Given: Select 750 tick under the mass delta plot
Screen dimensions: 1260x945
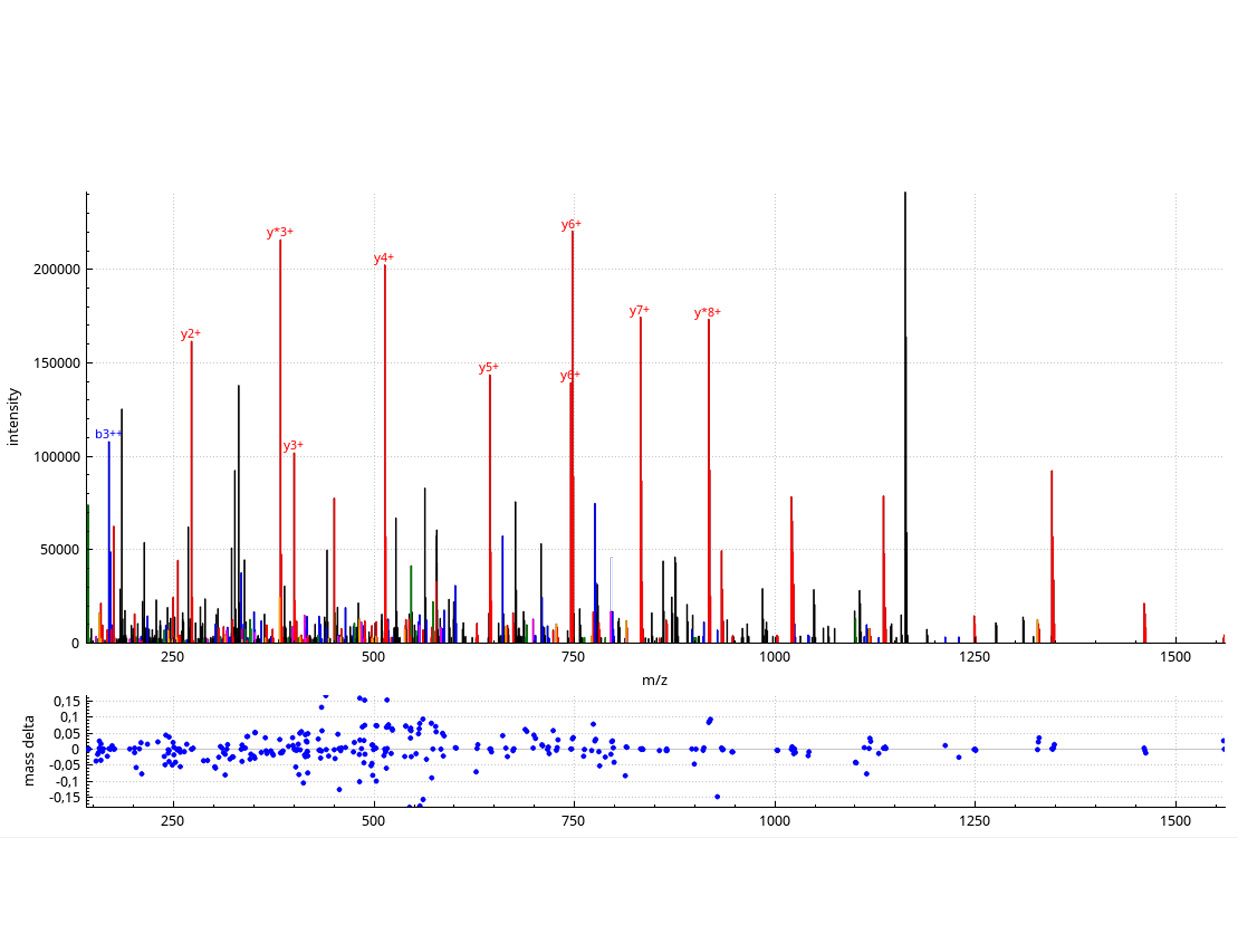Looking at the screenshot, I should tap(574, 820).
